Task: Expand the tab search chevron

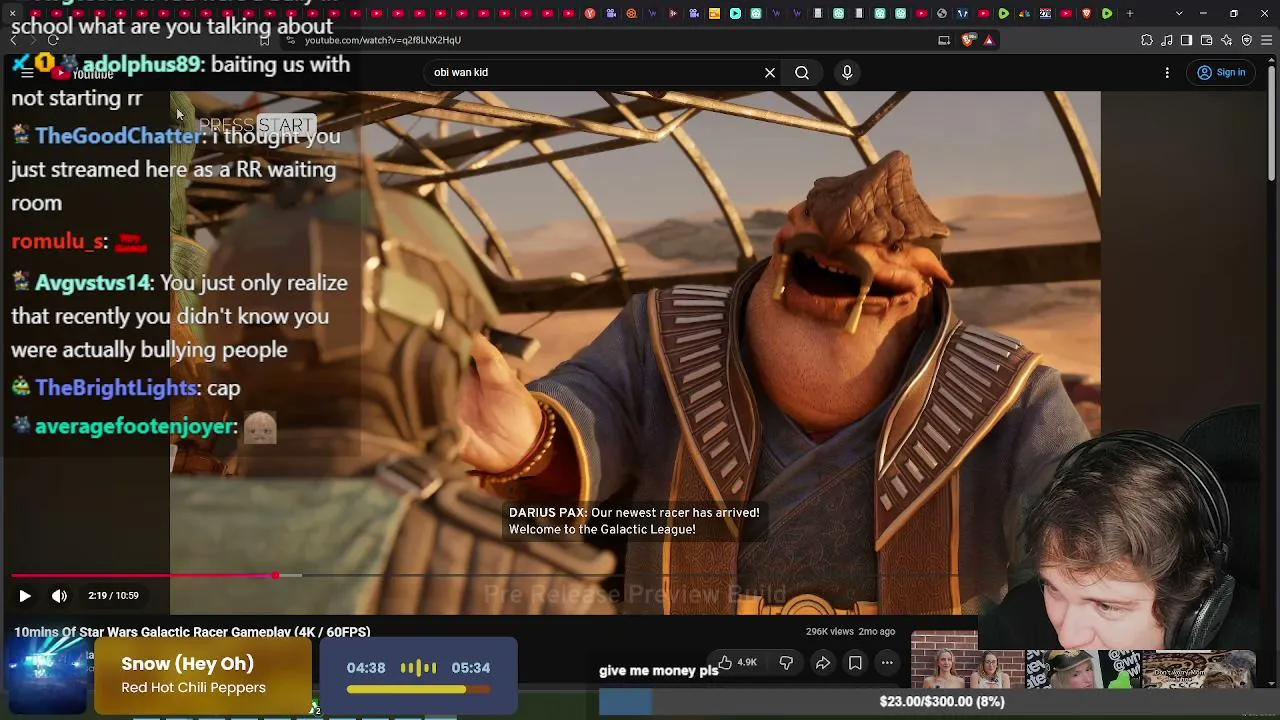Action: pyautogui.click(x=1179, y=13)
